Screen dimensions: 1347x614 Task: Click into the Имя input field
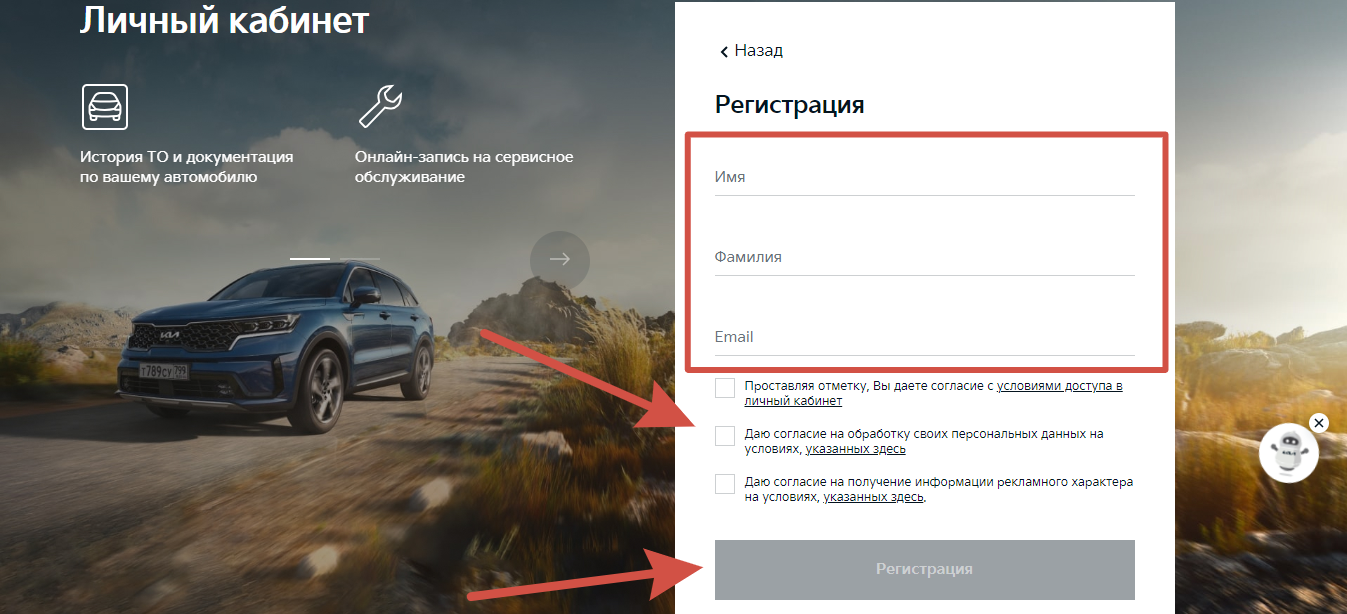point(925,177)
